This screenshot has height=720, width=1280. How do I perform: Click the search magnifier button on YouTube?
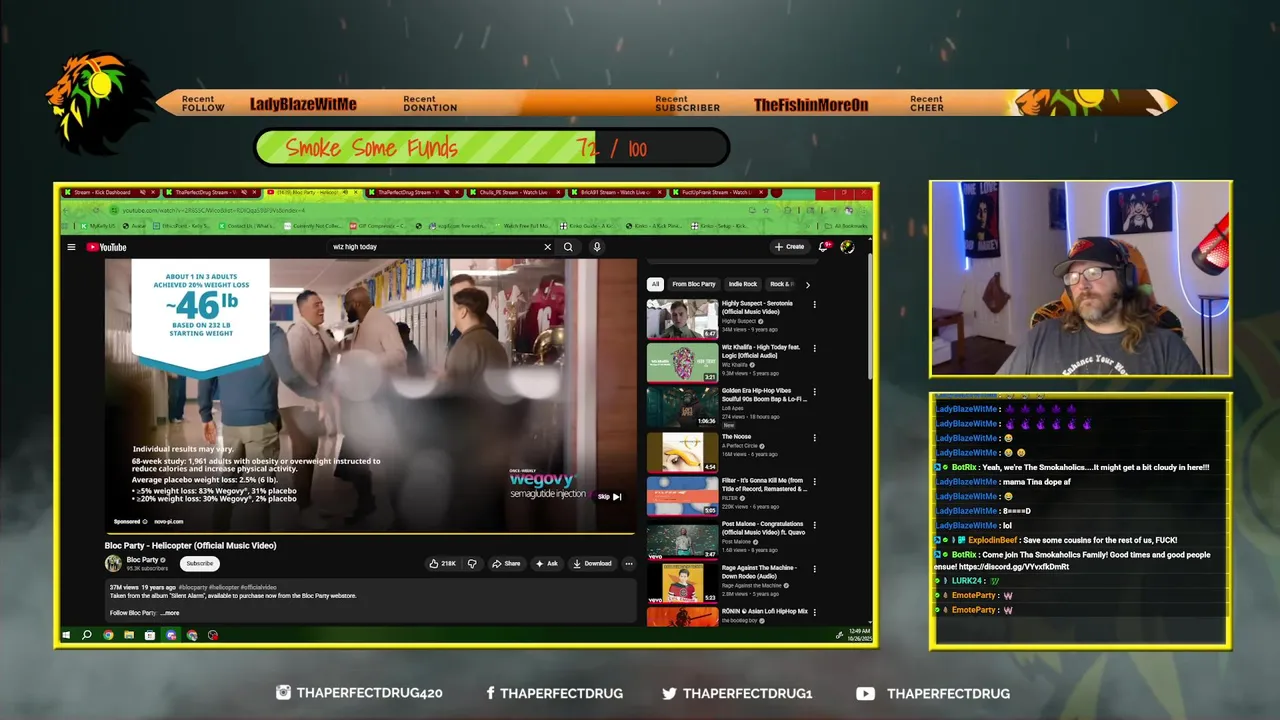[x=568, y=247]
